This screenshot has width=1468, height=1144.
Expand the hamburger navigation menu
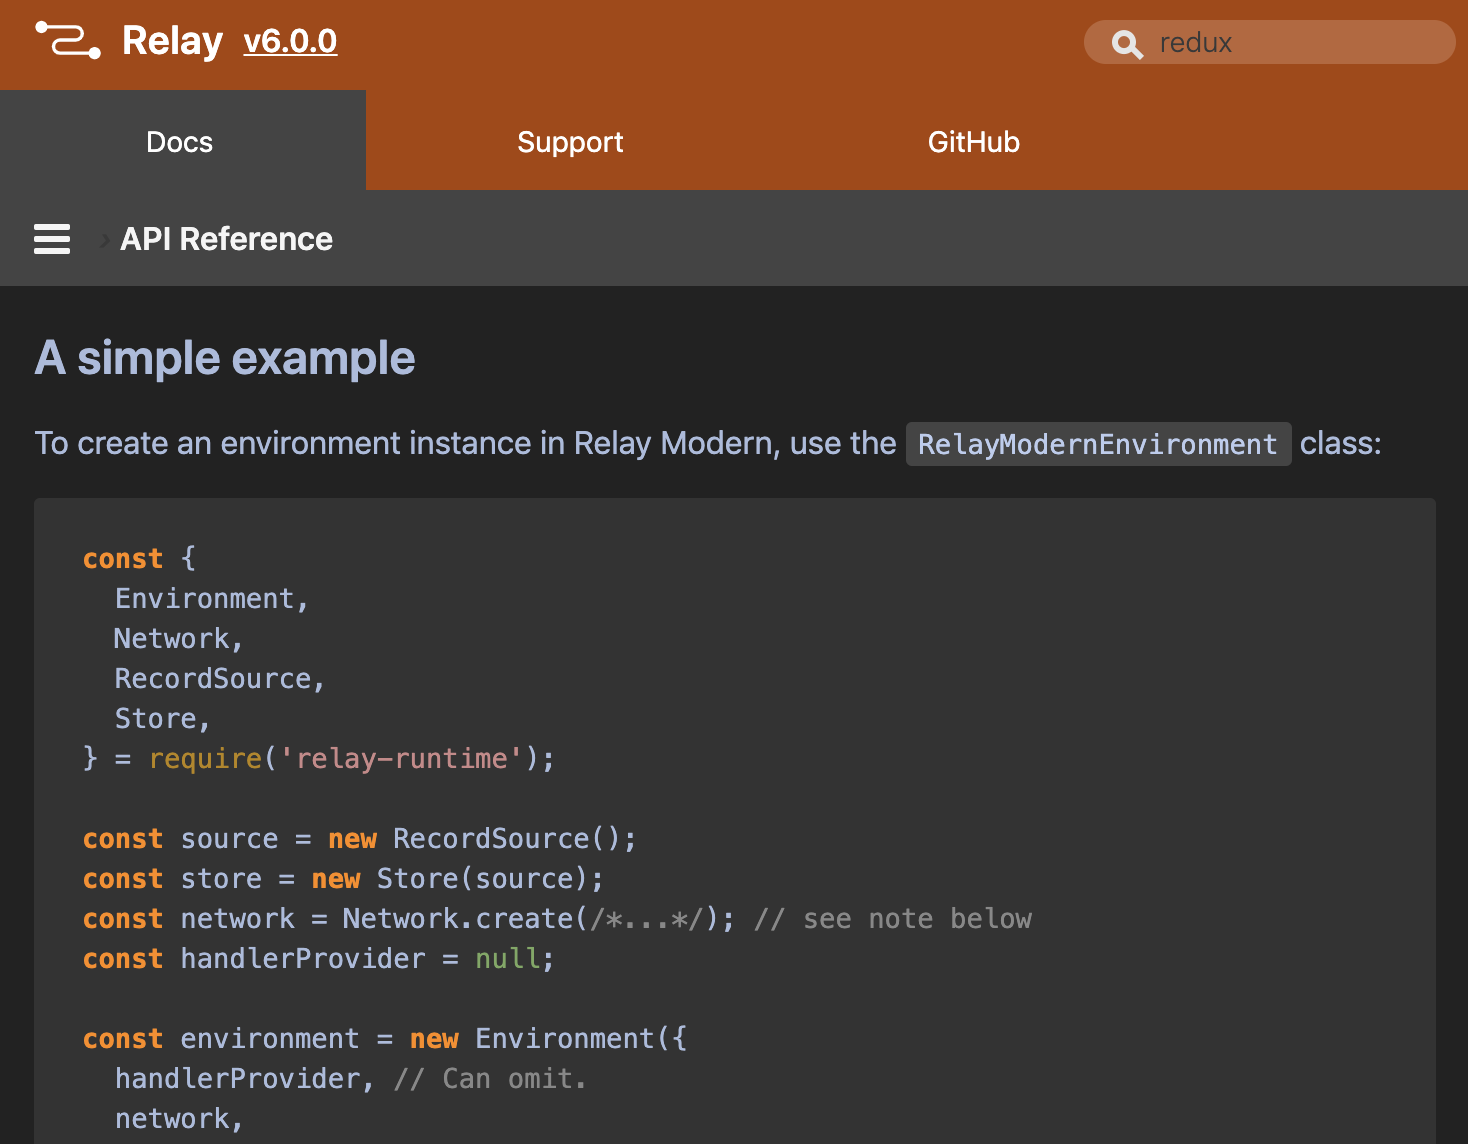52,239
